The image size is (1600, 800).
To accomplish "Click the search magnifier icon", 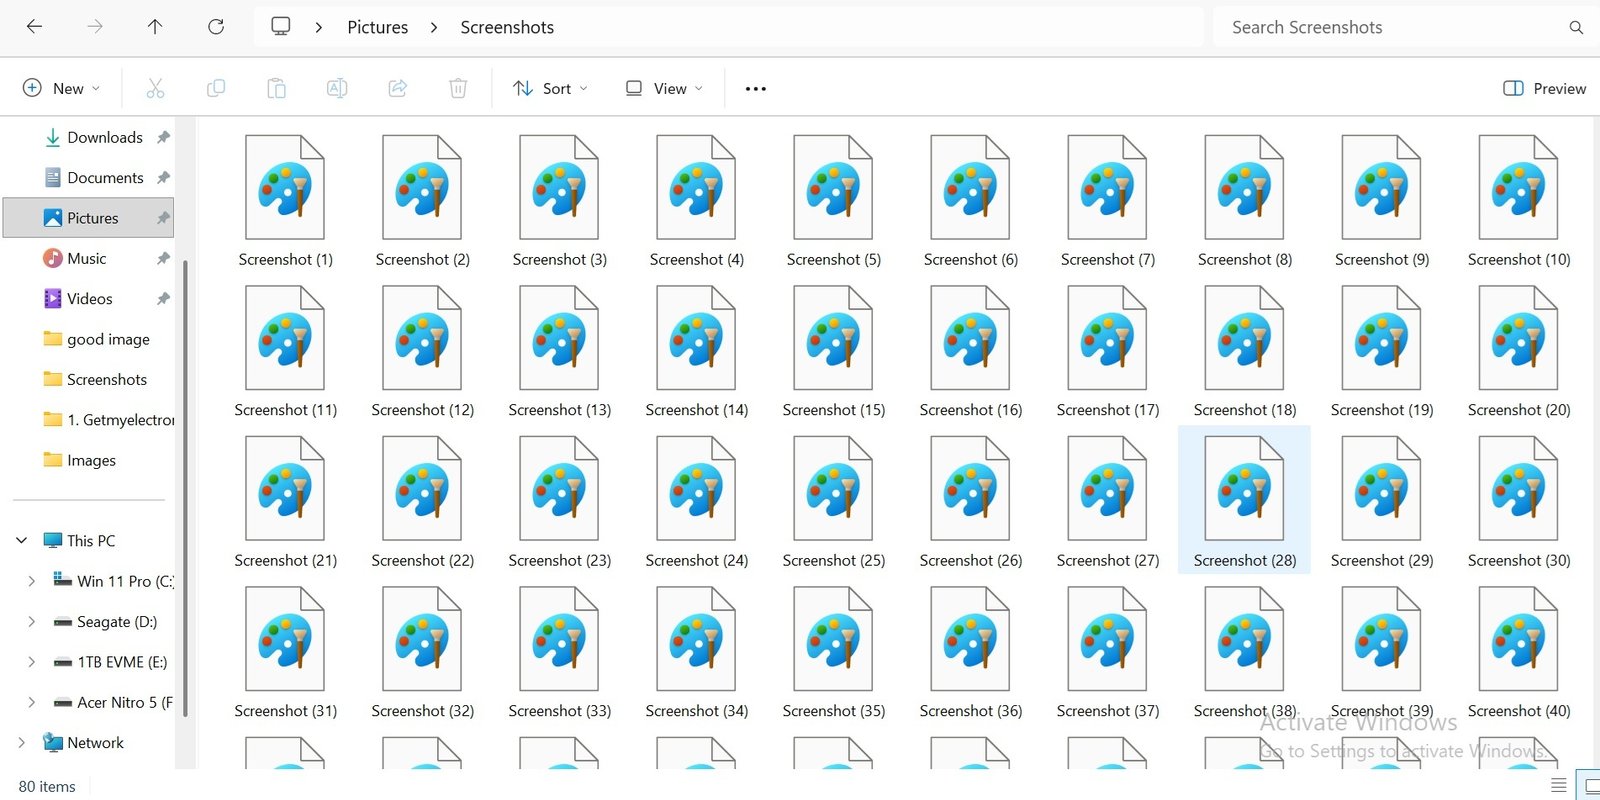I will click(1576, 28).
